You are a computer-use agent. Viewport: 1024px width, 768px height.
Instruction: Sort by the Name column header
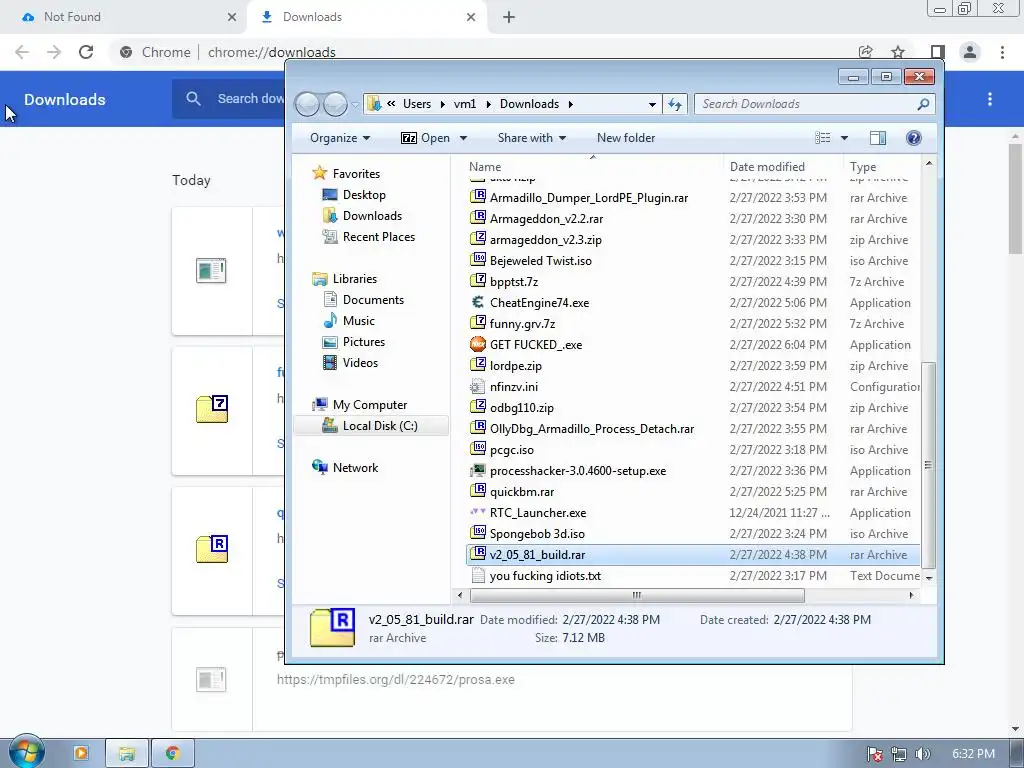(485, 167)
